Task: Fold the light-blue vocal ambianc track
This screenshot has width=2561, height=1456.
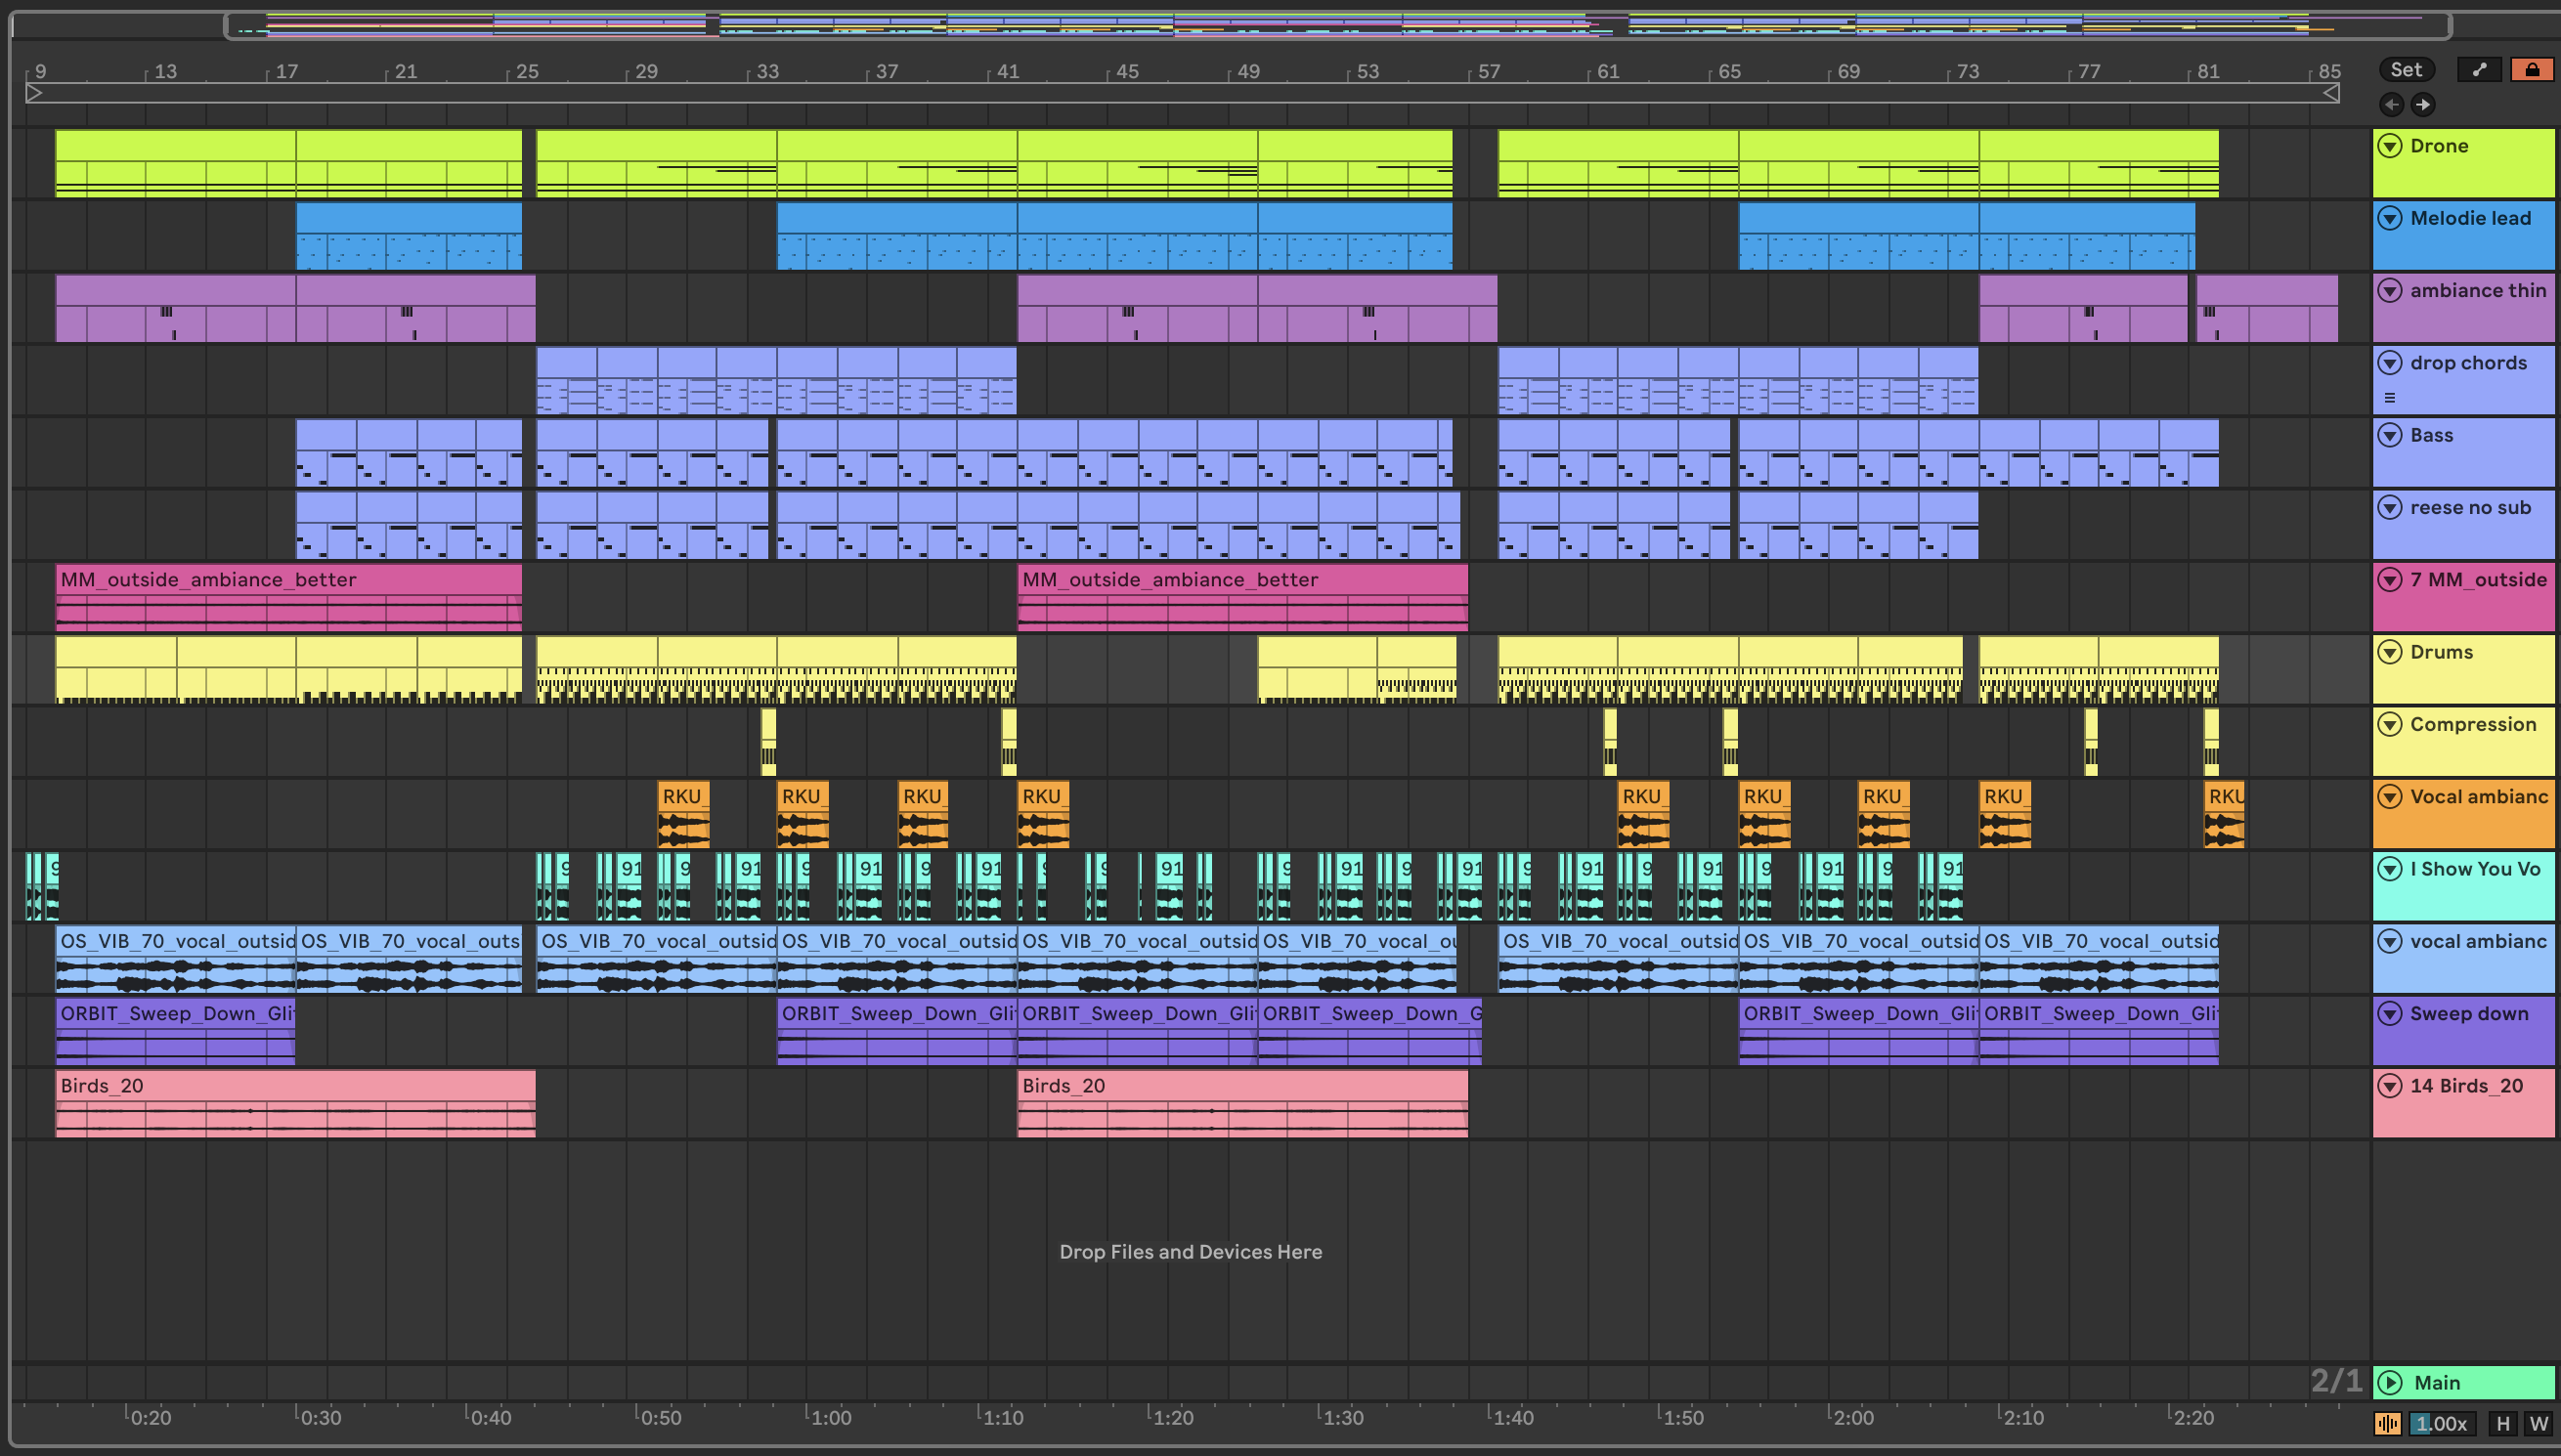Action: click(2390, 941)
